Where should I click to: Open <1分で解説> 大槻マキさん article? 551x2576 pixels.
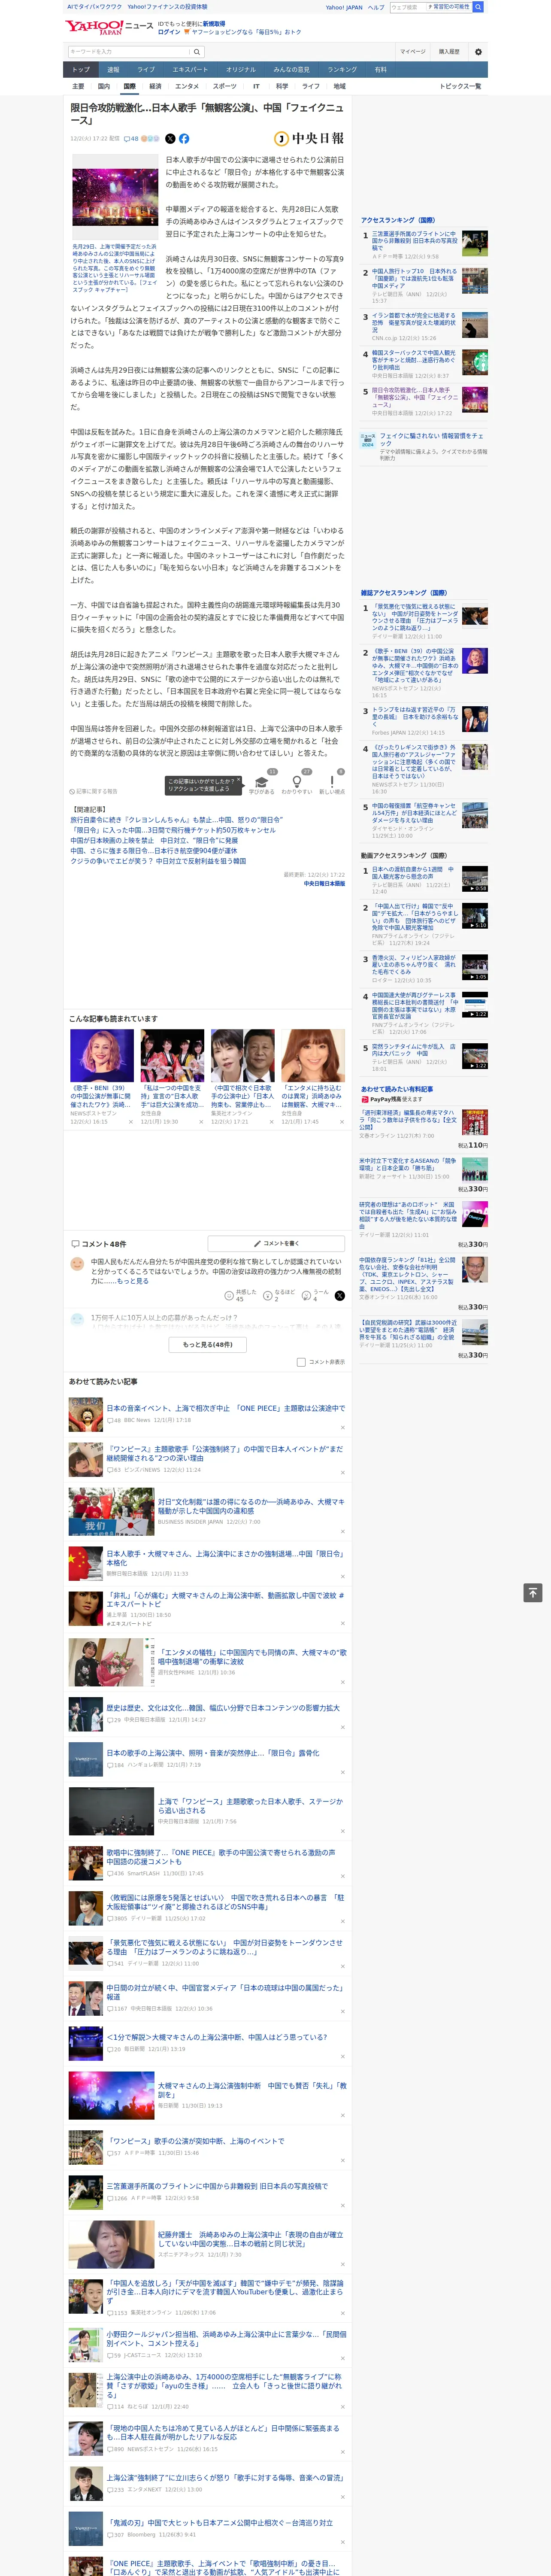[x=217, y=2037]
